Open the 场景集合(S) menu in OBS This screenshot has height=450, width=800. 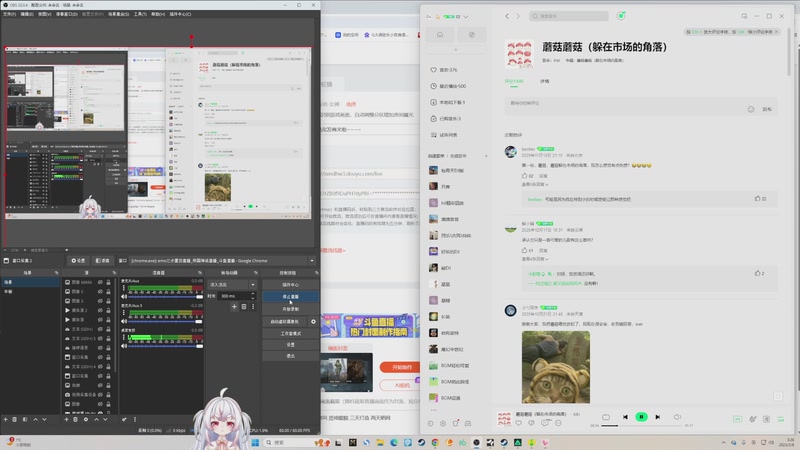coord(119,14)
